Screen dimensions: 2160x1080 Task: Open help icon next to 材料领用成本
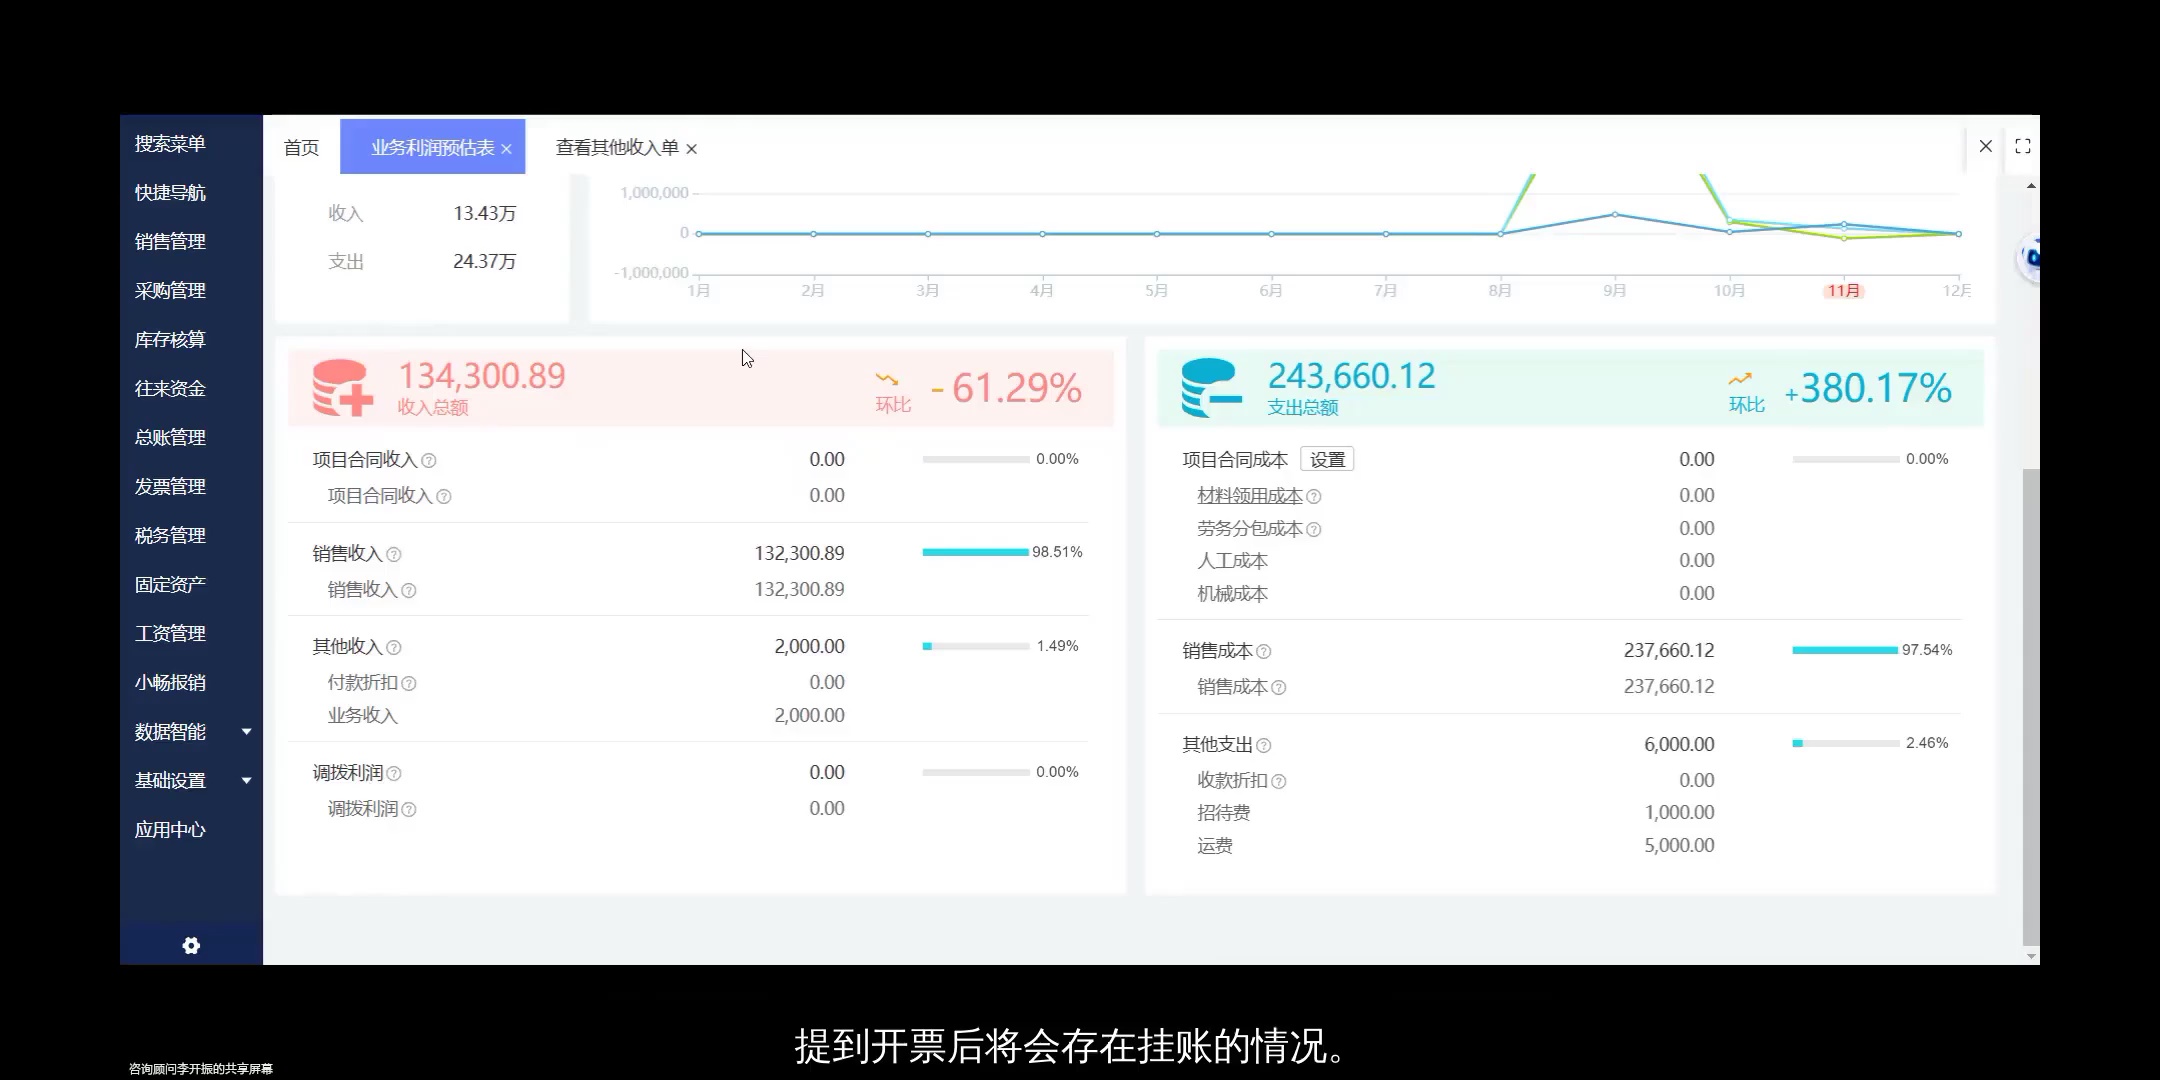coord(1315,495)
